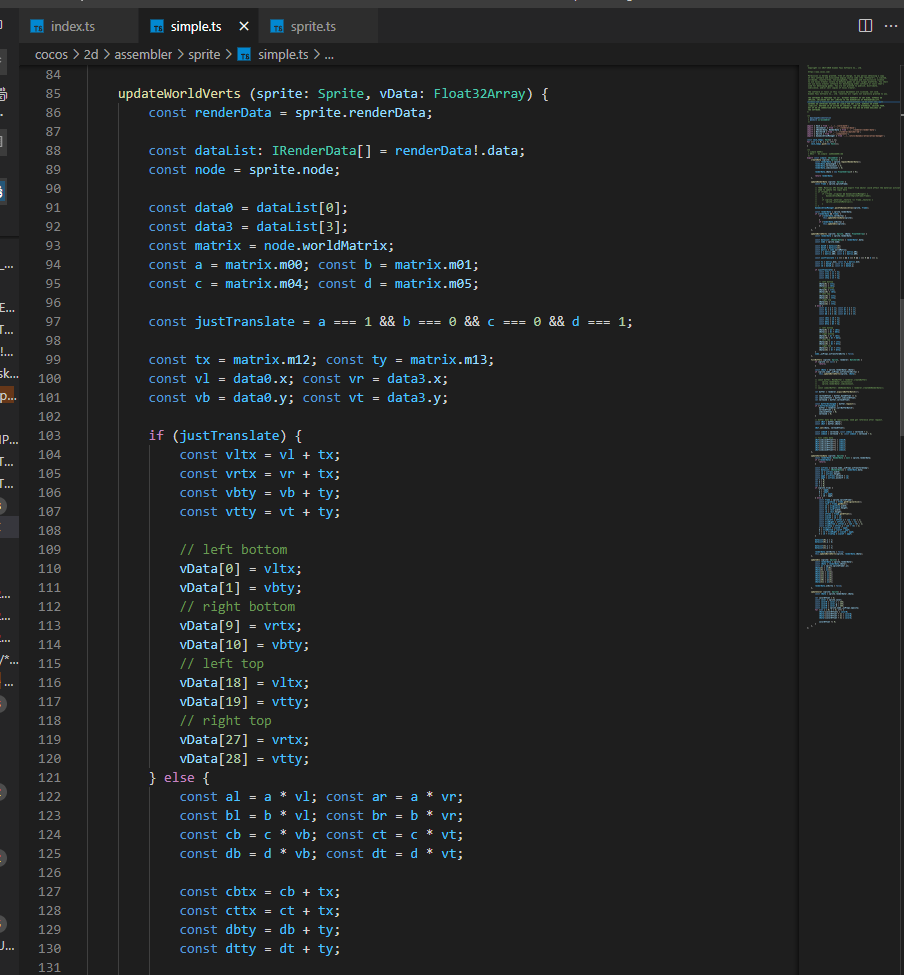Click line number 103 in the gutter
Image resolution: width=904 pixels, height=975 pixels.
coord(49,436)
